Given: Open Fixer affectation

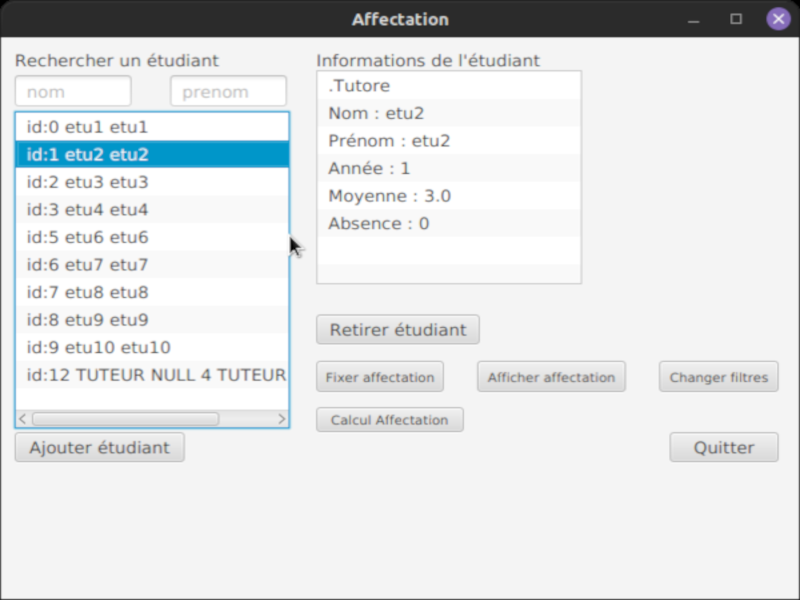Looking at the screenshot, I should [x=380, y=377].
